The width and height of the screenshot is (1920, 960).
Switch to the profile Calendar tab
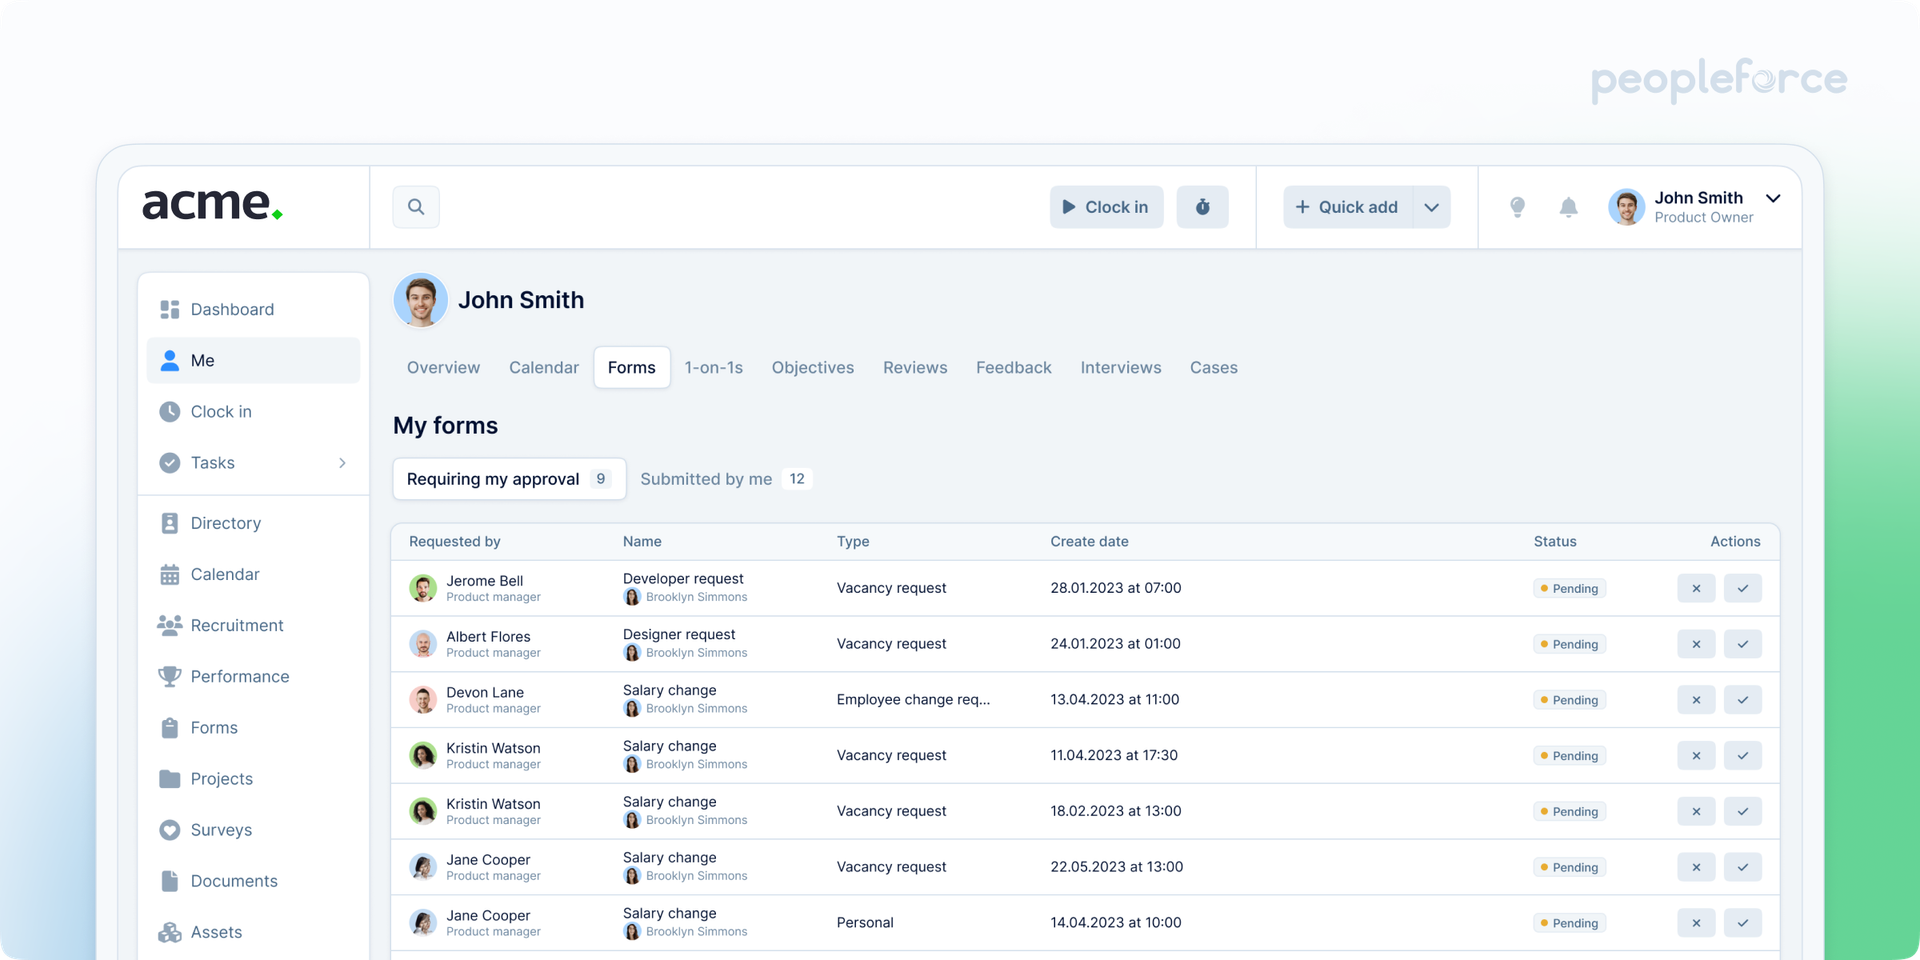[544, 368]
